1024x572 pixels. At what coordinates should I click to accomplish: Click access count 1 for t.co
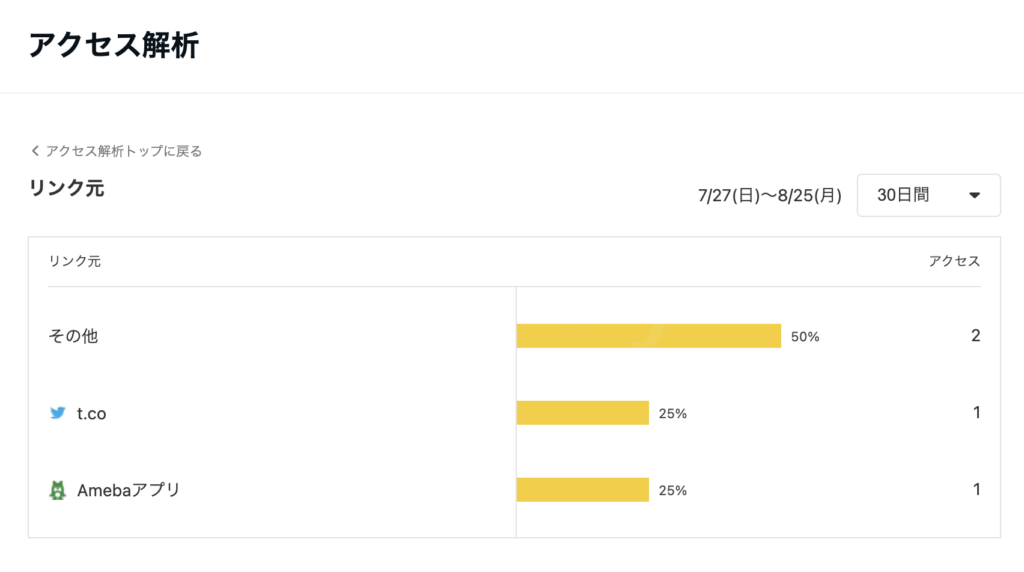pyautogui.click(x=977, y=413)
